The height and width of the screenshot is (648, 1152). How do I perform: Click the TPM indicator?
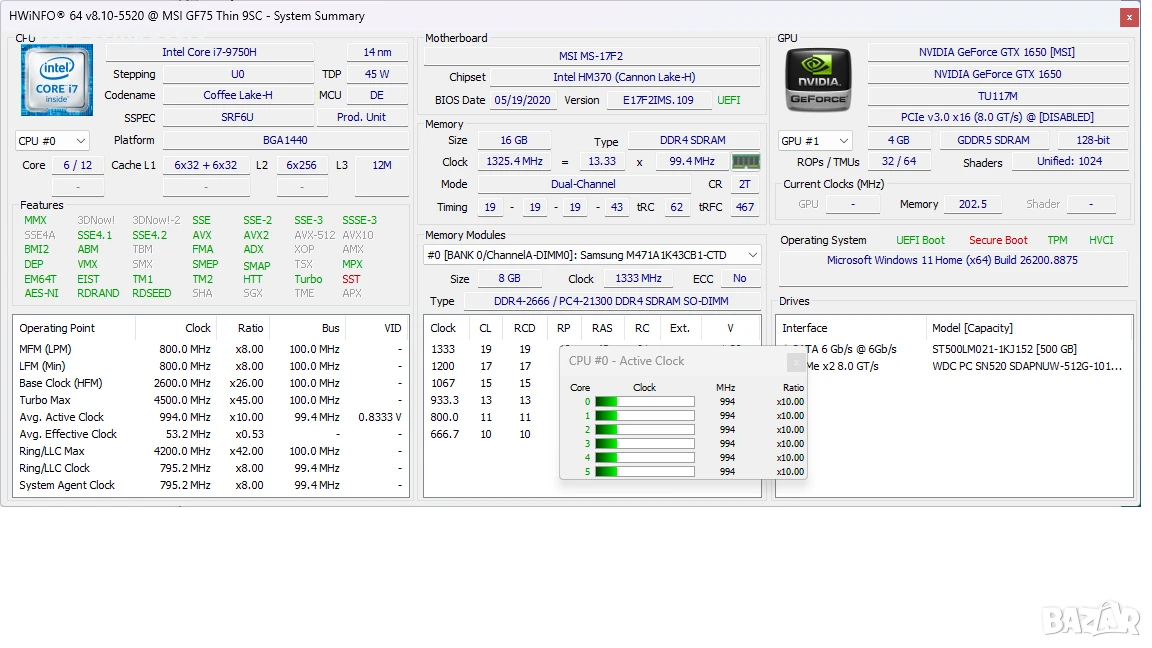pyautogui.click(x=1057, y=240)
